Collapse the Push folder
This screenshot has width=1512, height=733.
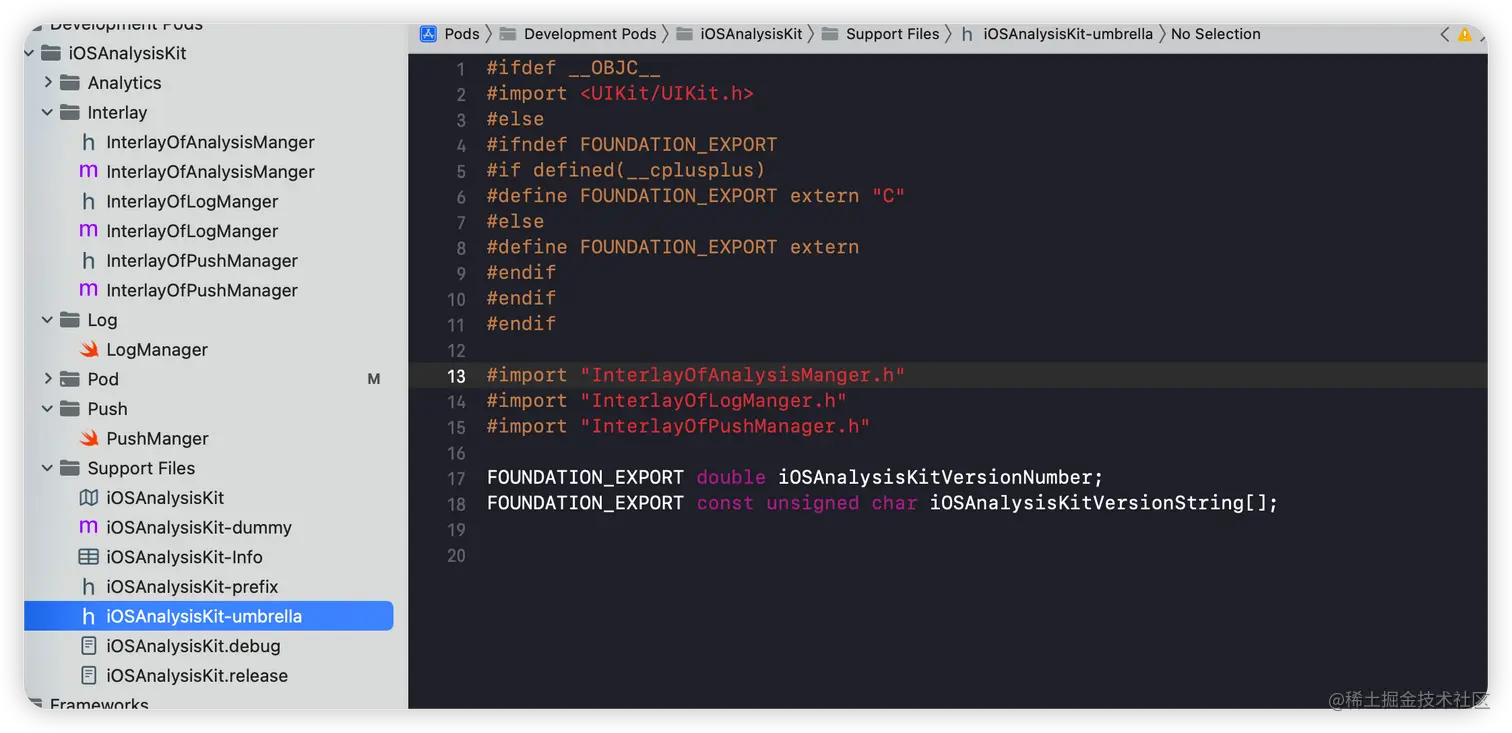[x=48, y=409]
